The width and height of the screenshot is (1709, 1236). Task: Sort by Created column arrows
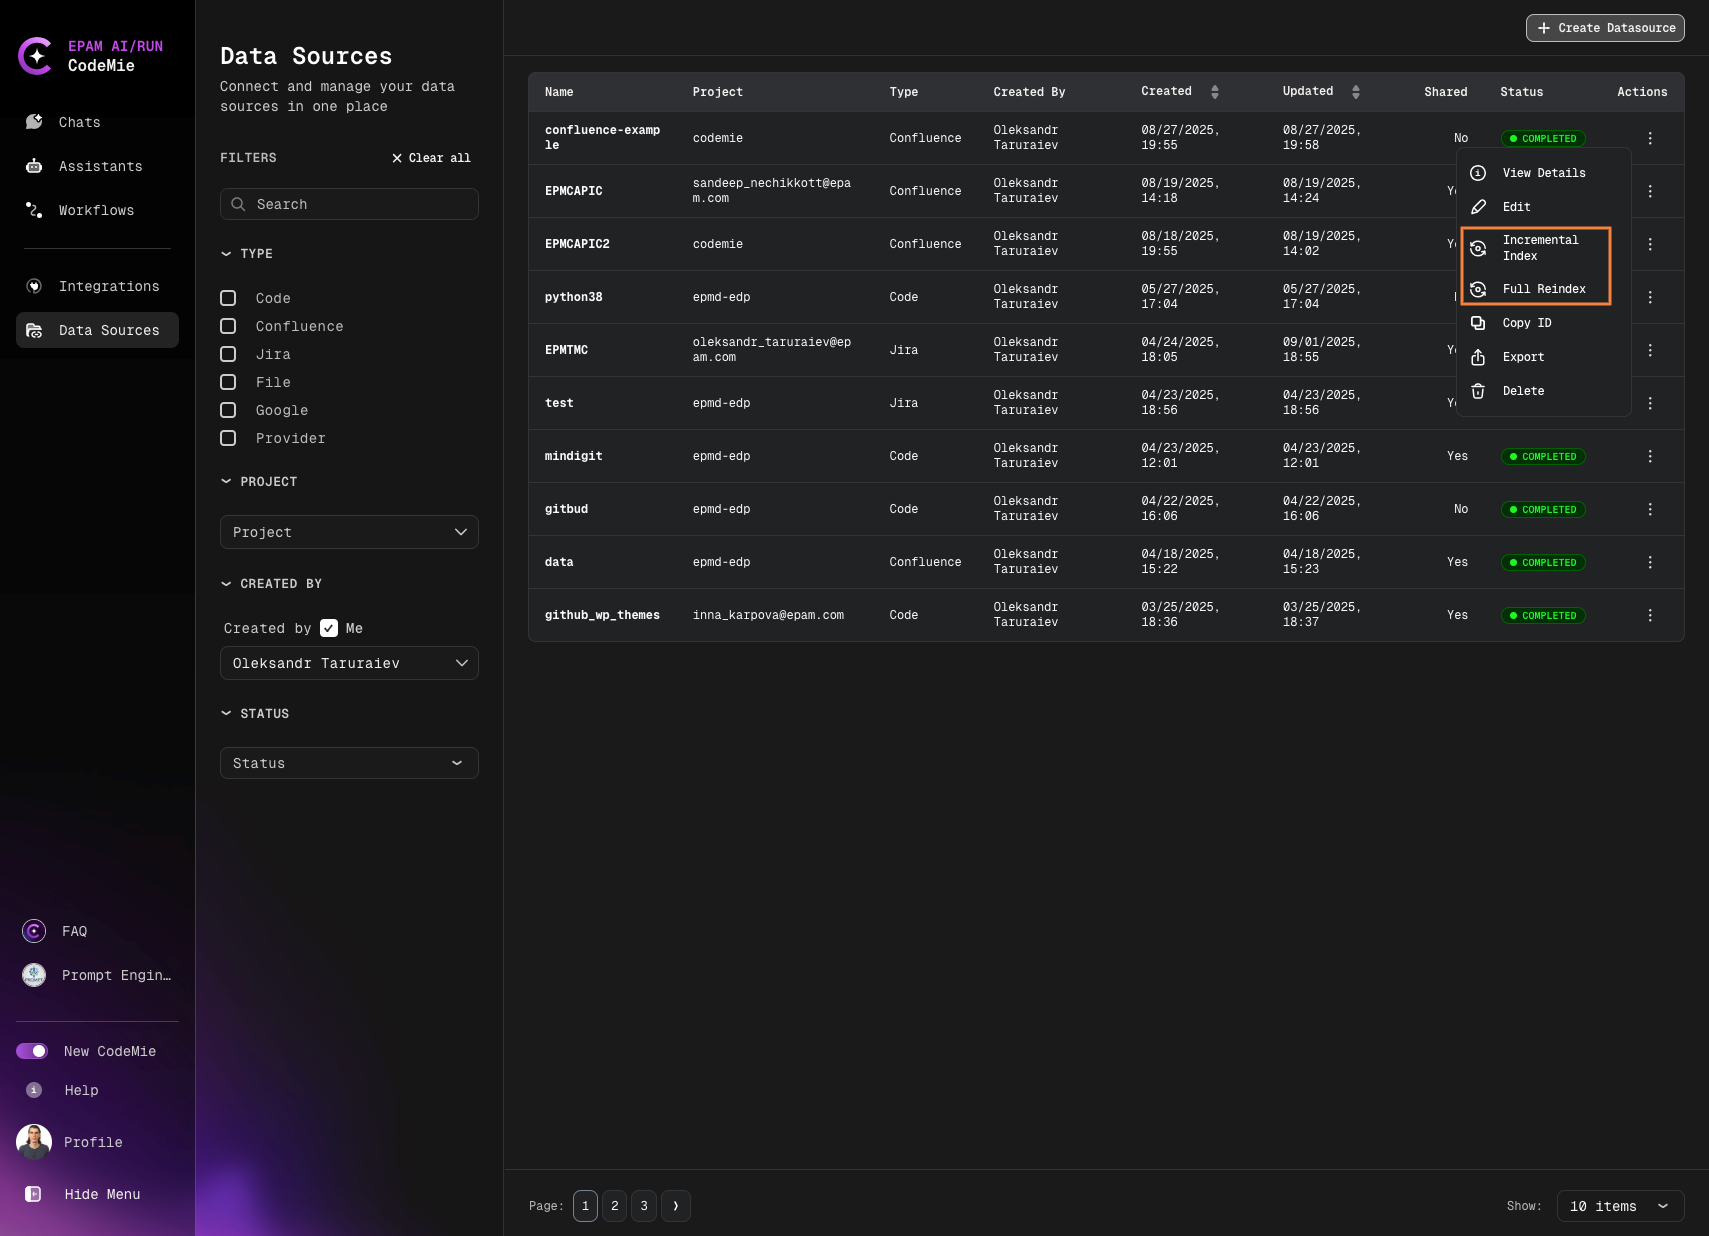[1214, 92]
